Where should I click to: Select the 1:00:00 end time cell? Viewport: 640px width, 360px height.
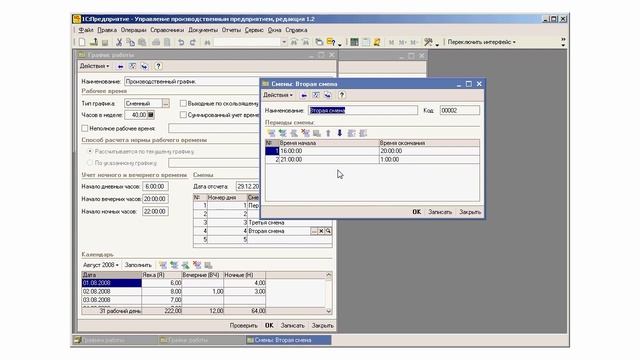click(429, 160)
